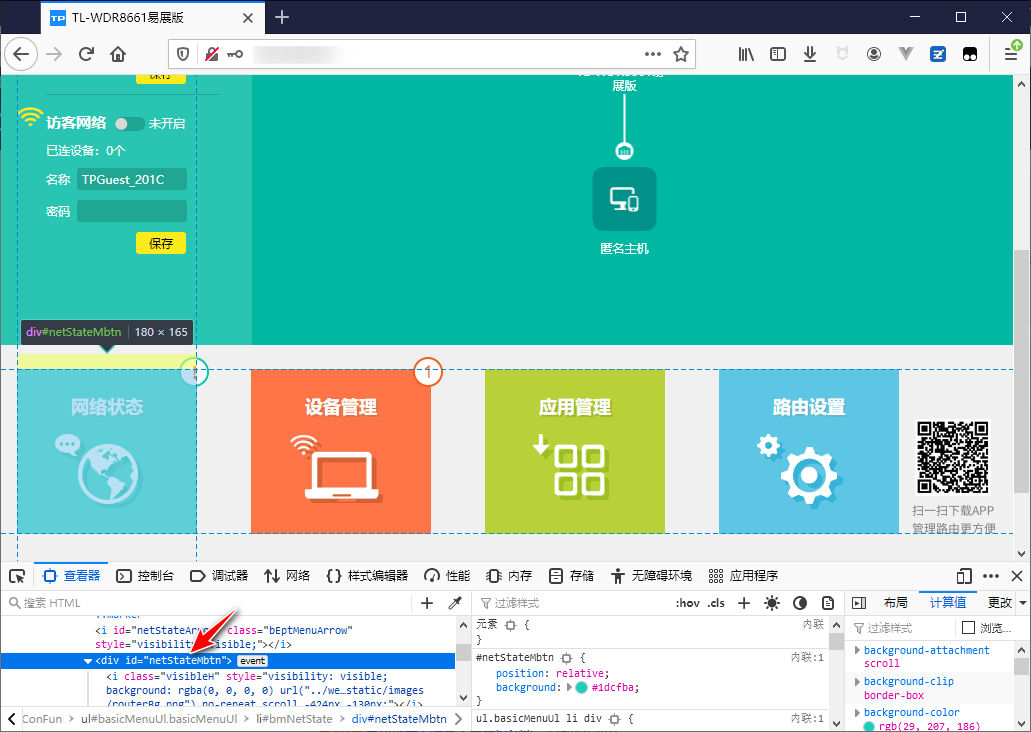Screen dimensions: 1031x732
Task: Switch to the 布局 layout tab
Action: point(896,603)
